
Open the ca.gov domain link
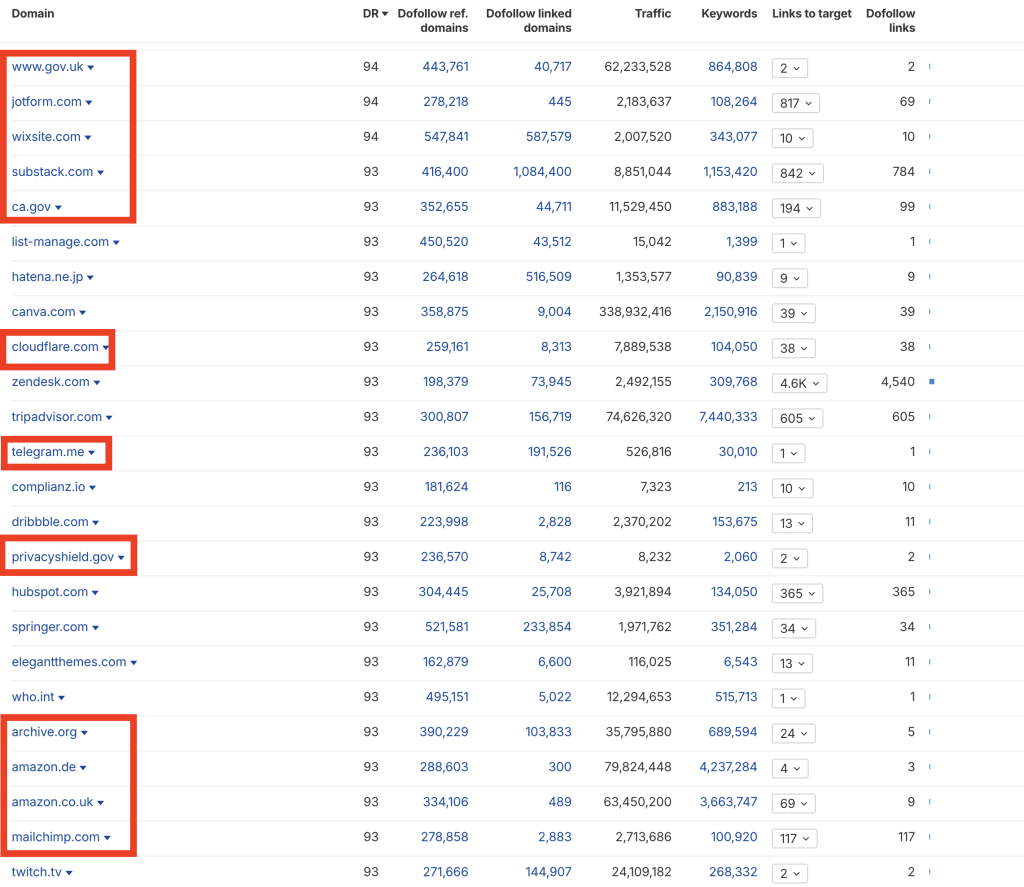[31, 207]
